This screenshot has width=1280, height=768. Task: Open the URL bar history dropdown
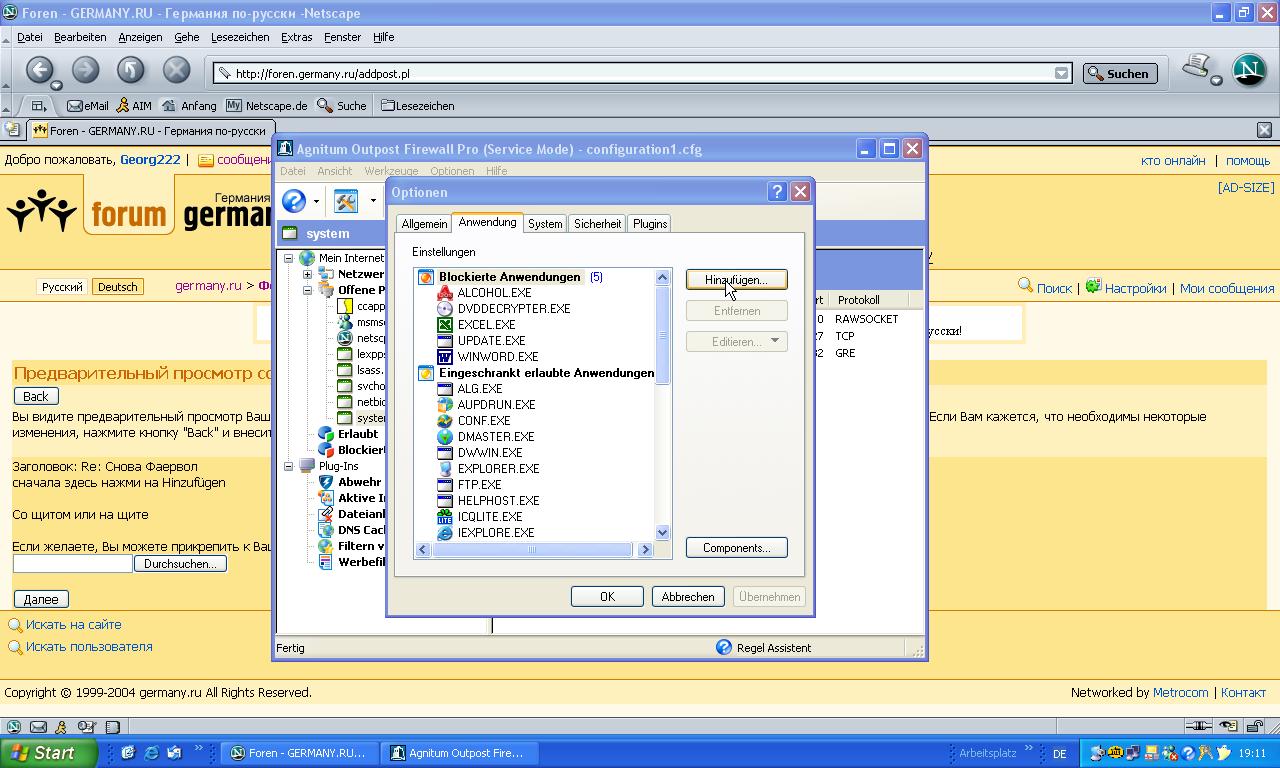[x=1061, y=73]
